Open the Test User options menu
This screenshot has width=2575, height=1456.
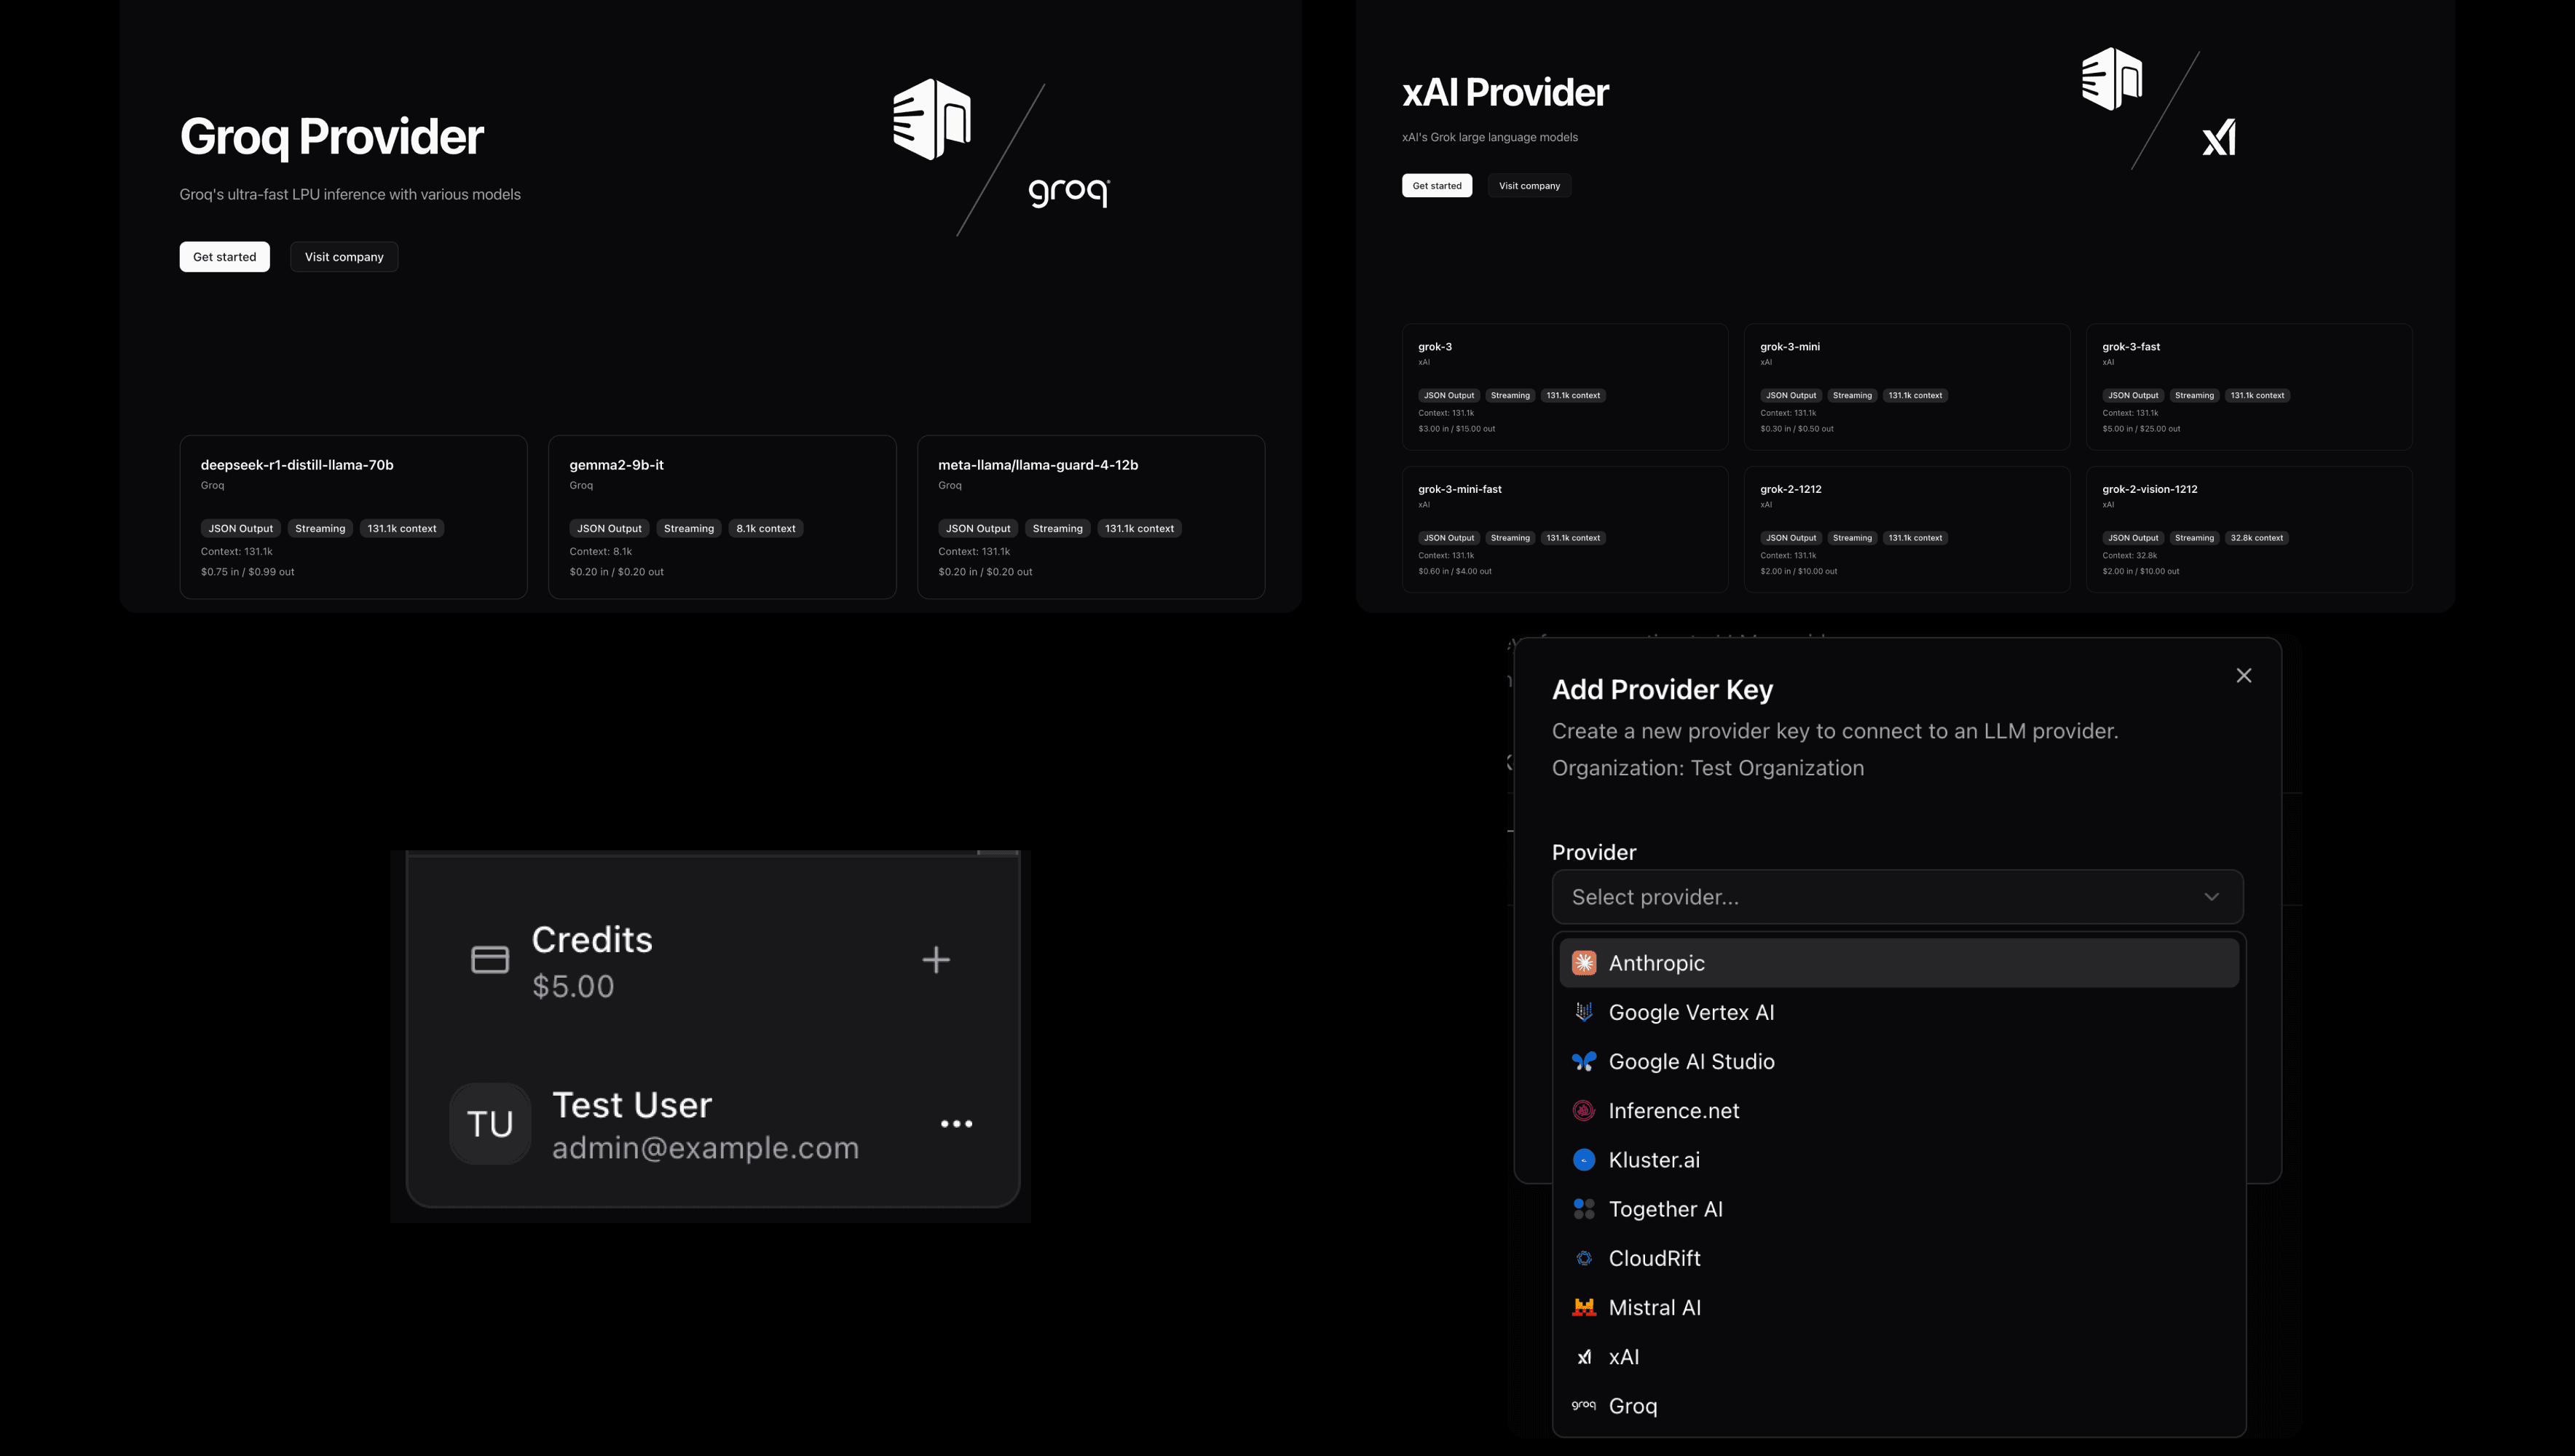click(x=957, y=1123)
